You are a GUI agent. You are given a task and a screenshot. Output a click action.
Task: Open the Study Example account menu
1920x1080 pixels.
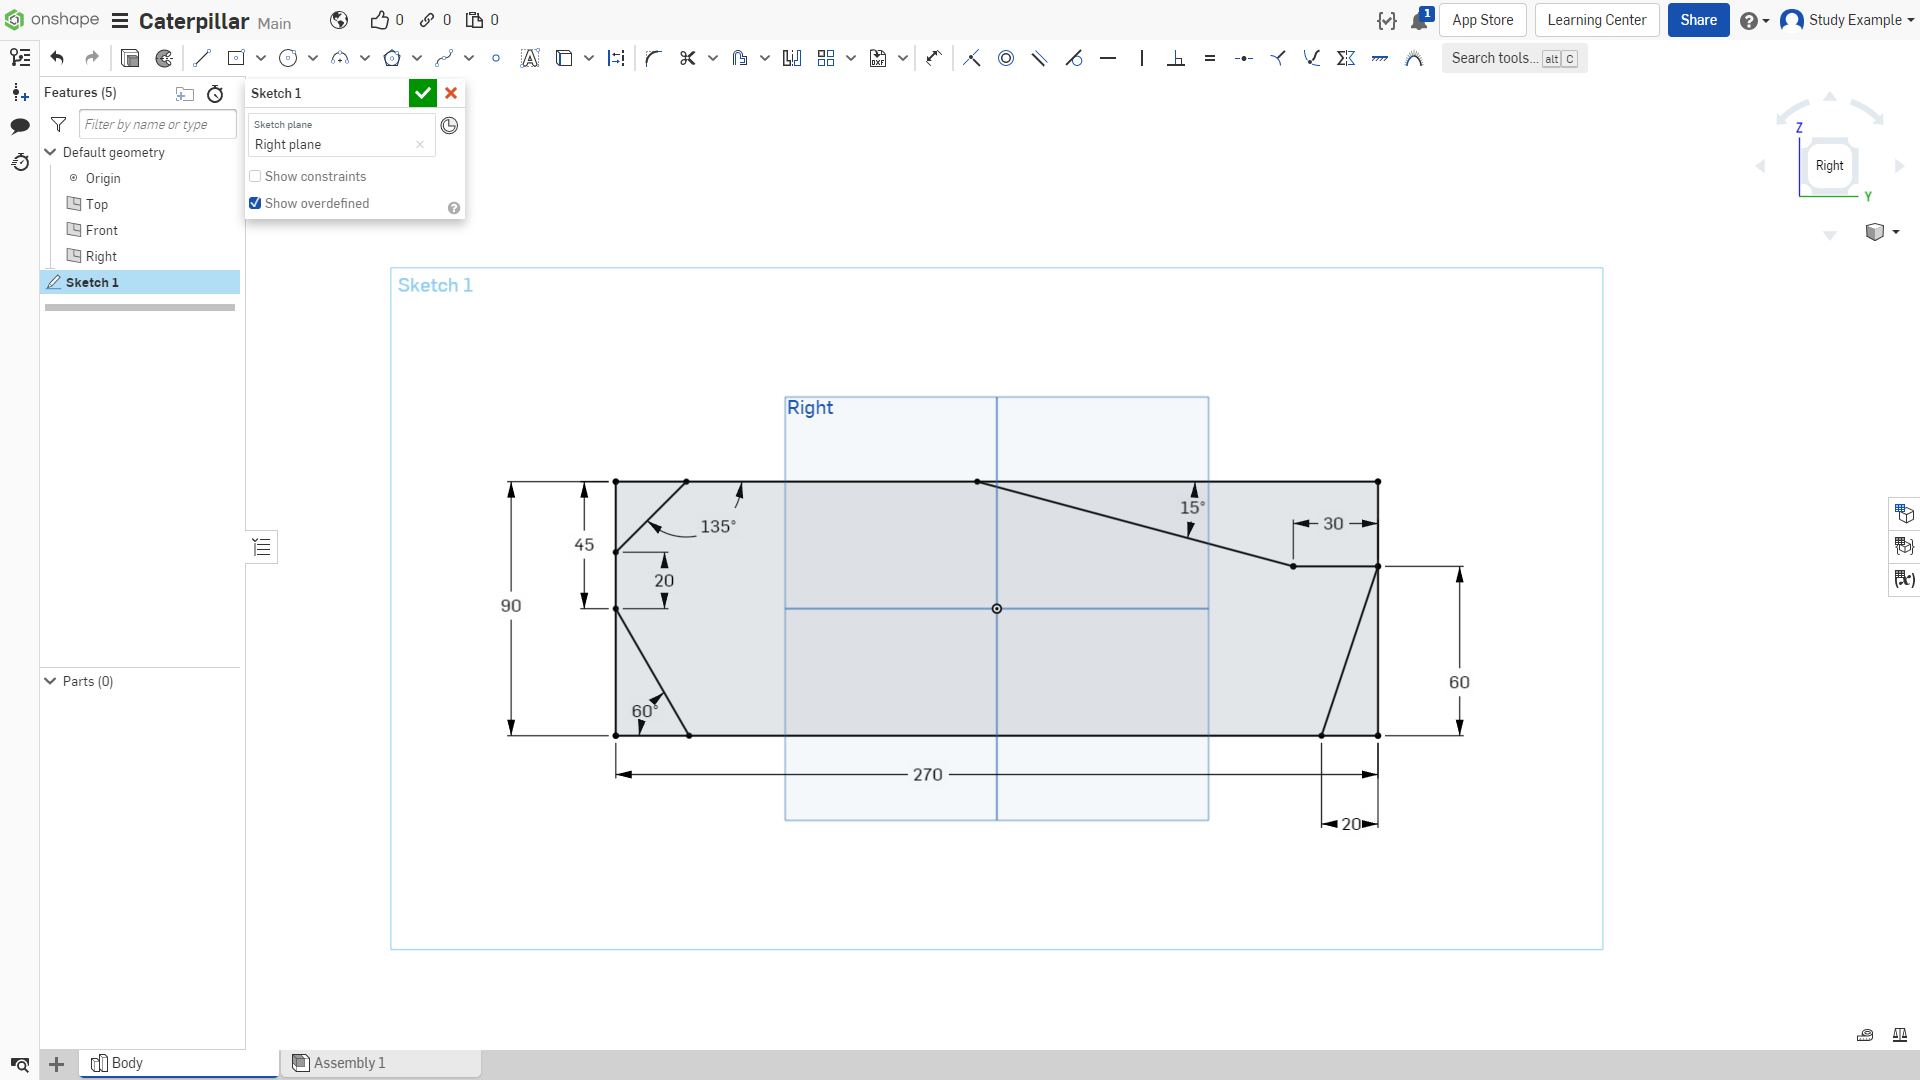(1847, 20)
